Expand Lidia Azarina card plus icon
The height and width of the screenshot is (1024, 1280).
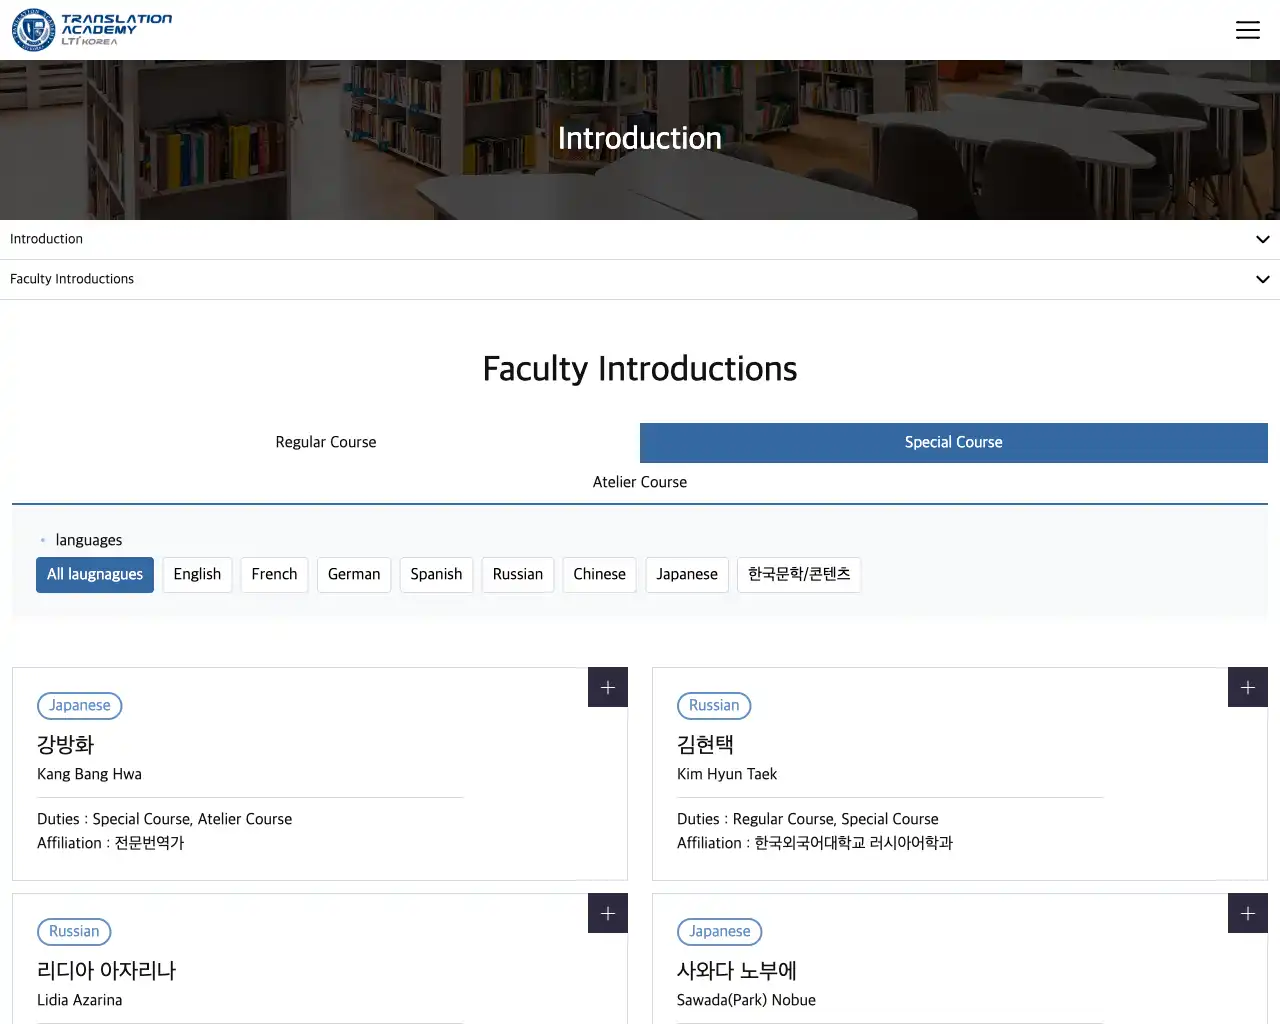pyautogui.click(x=607, y=913)
